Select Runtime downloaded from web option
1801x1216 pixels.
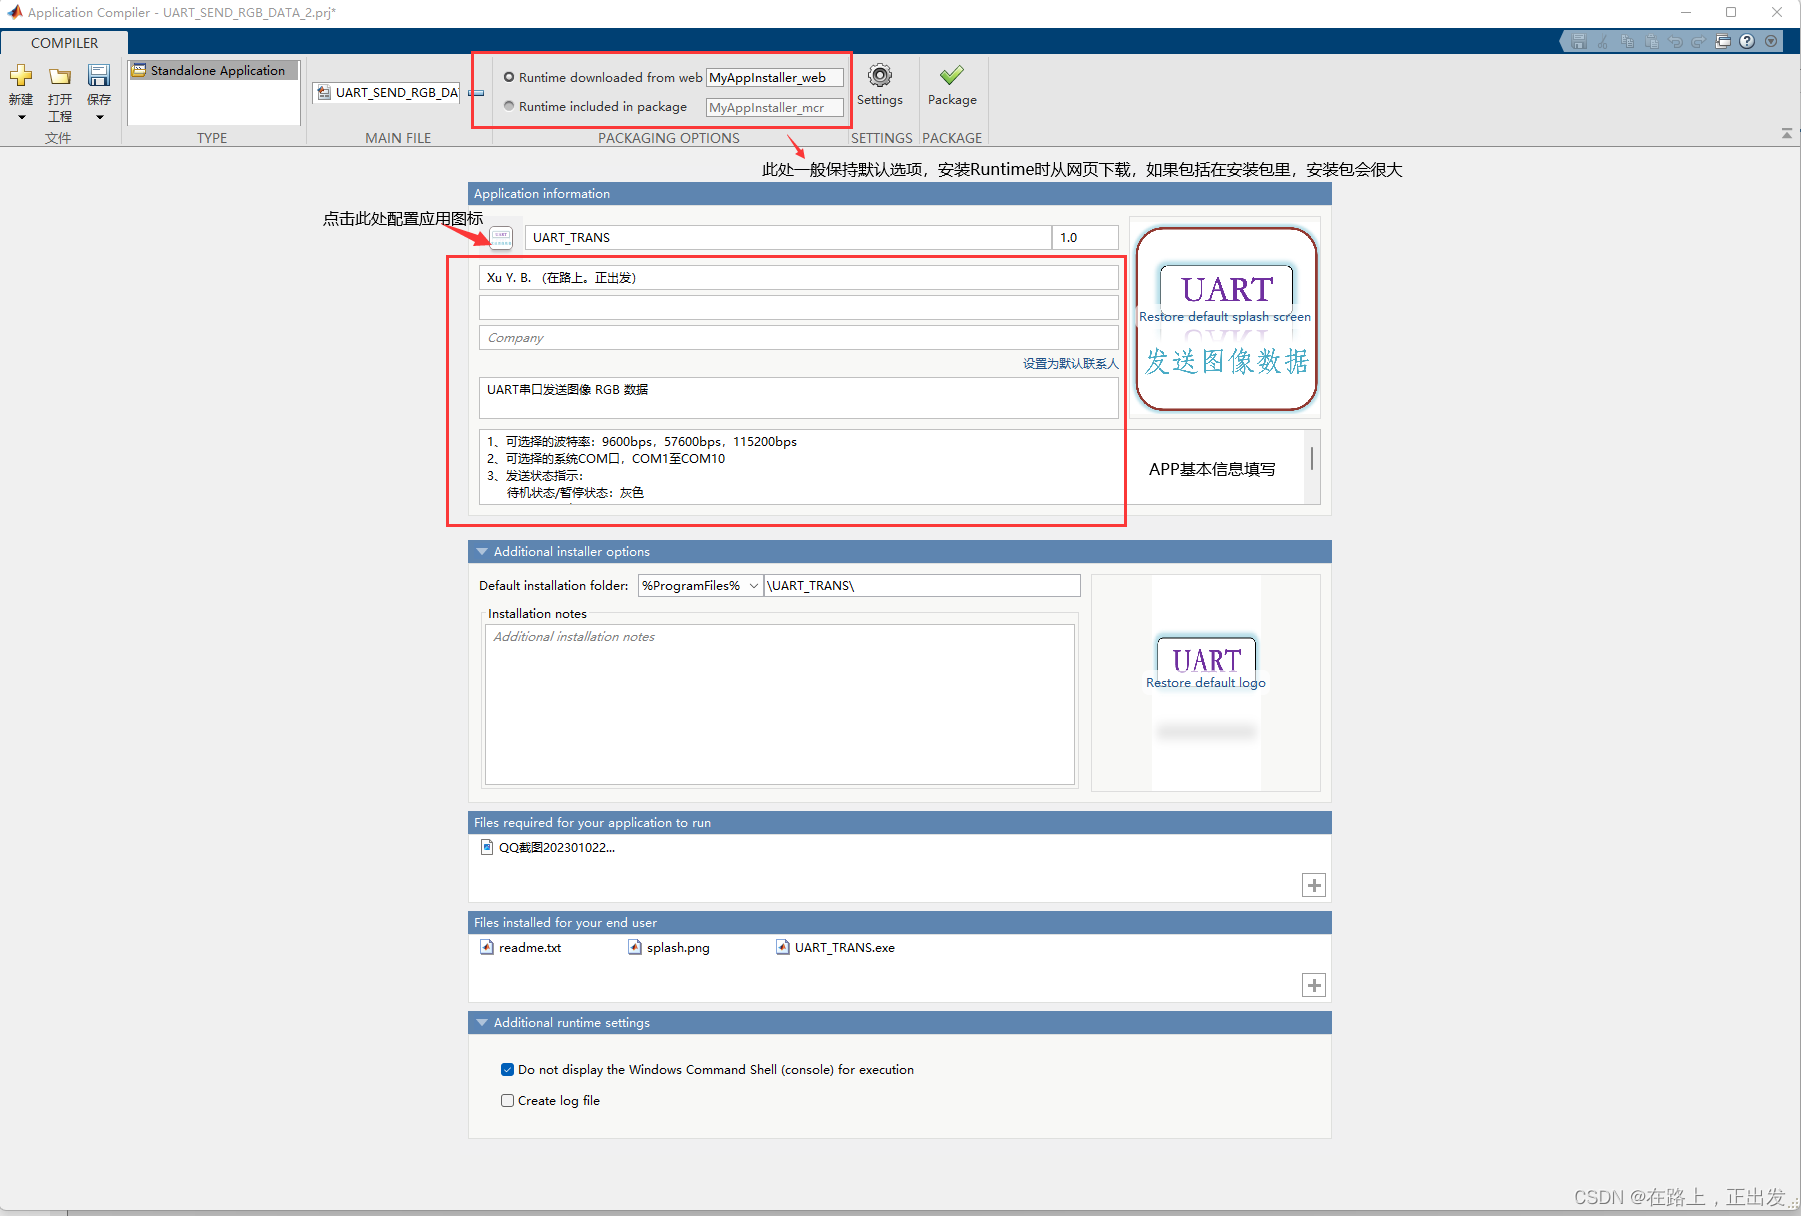coord(509,77)
